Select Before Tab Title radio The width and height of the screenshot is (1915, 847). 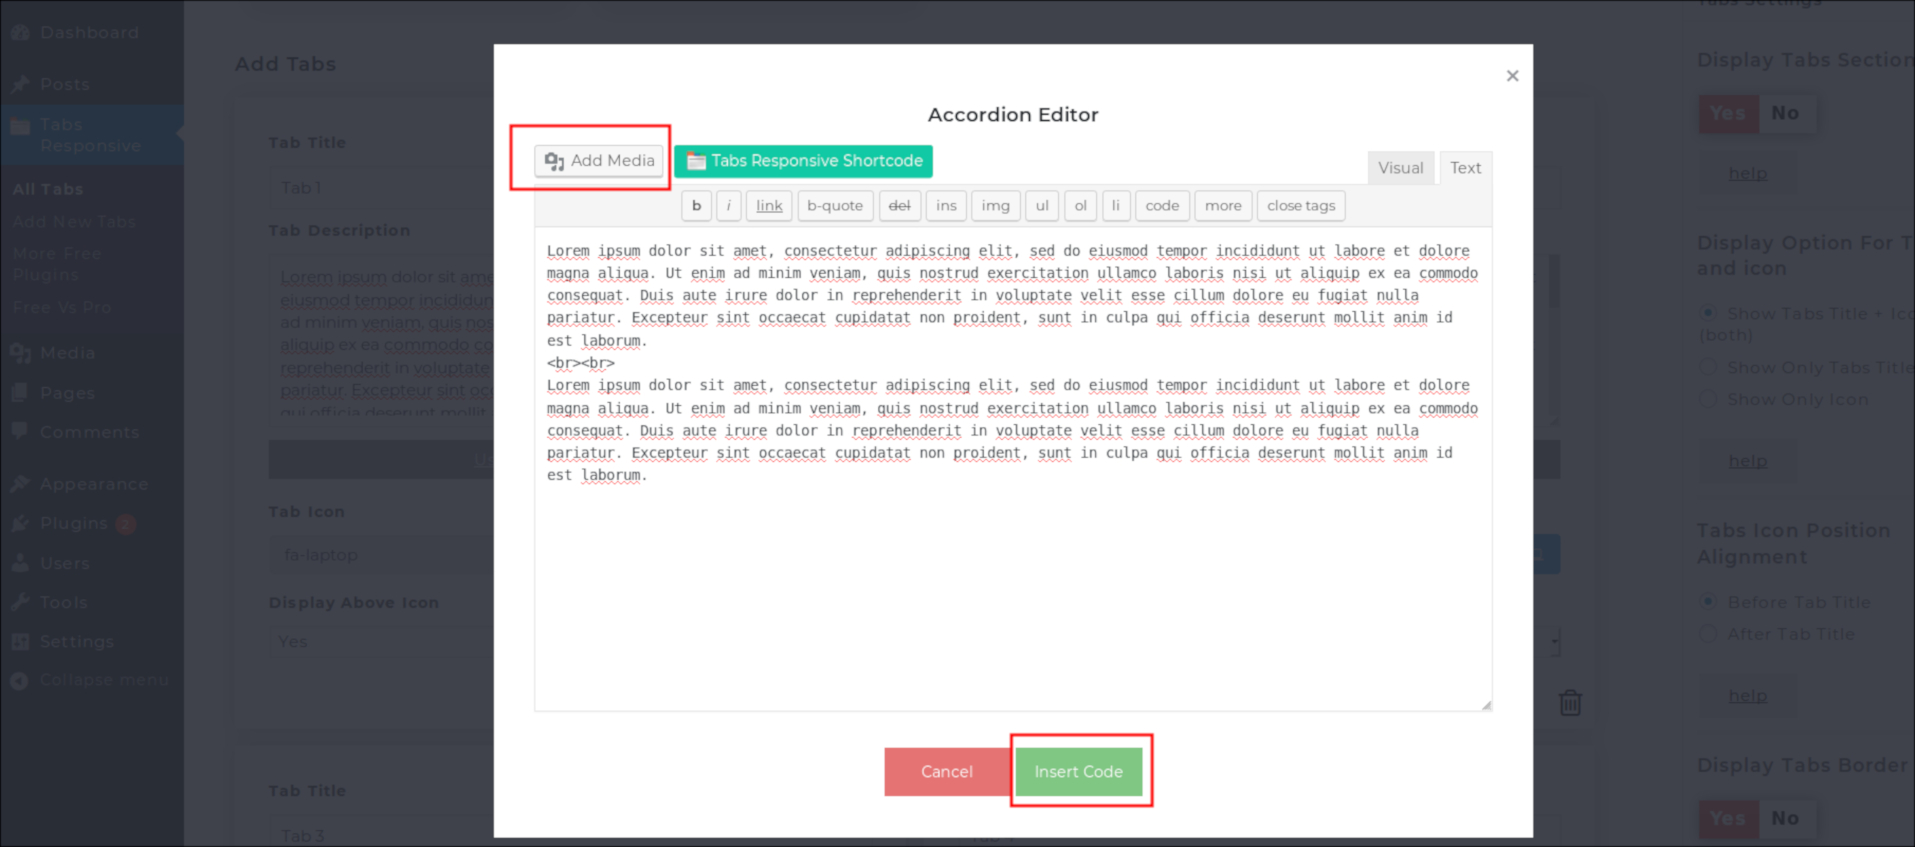[x=1709, y=602]
